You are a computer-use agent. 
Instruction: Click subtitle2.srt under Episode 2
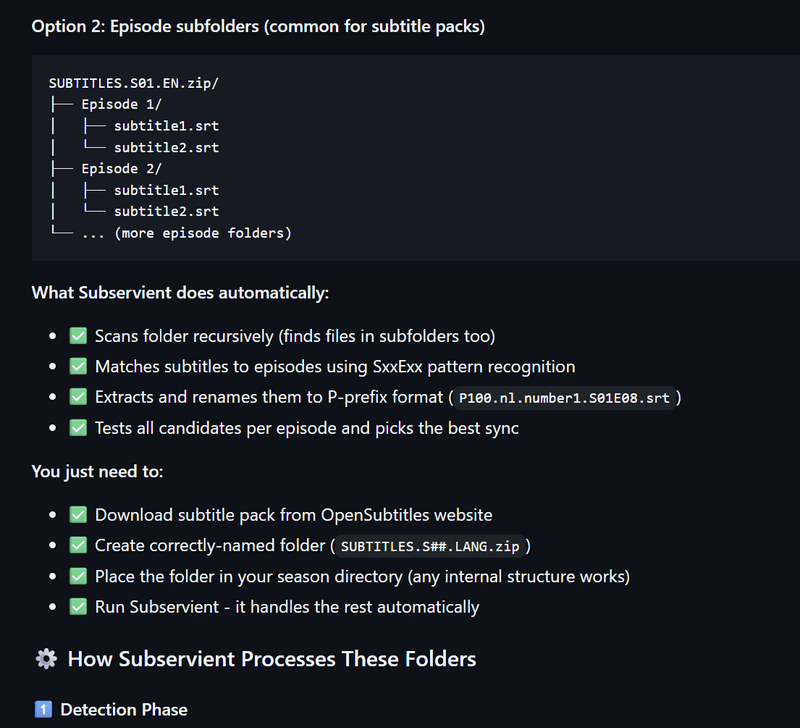(166, 211)
